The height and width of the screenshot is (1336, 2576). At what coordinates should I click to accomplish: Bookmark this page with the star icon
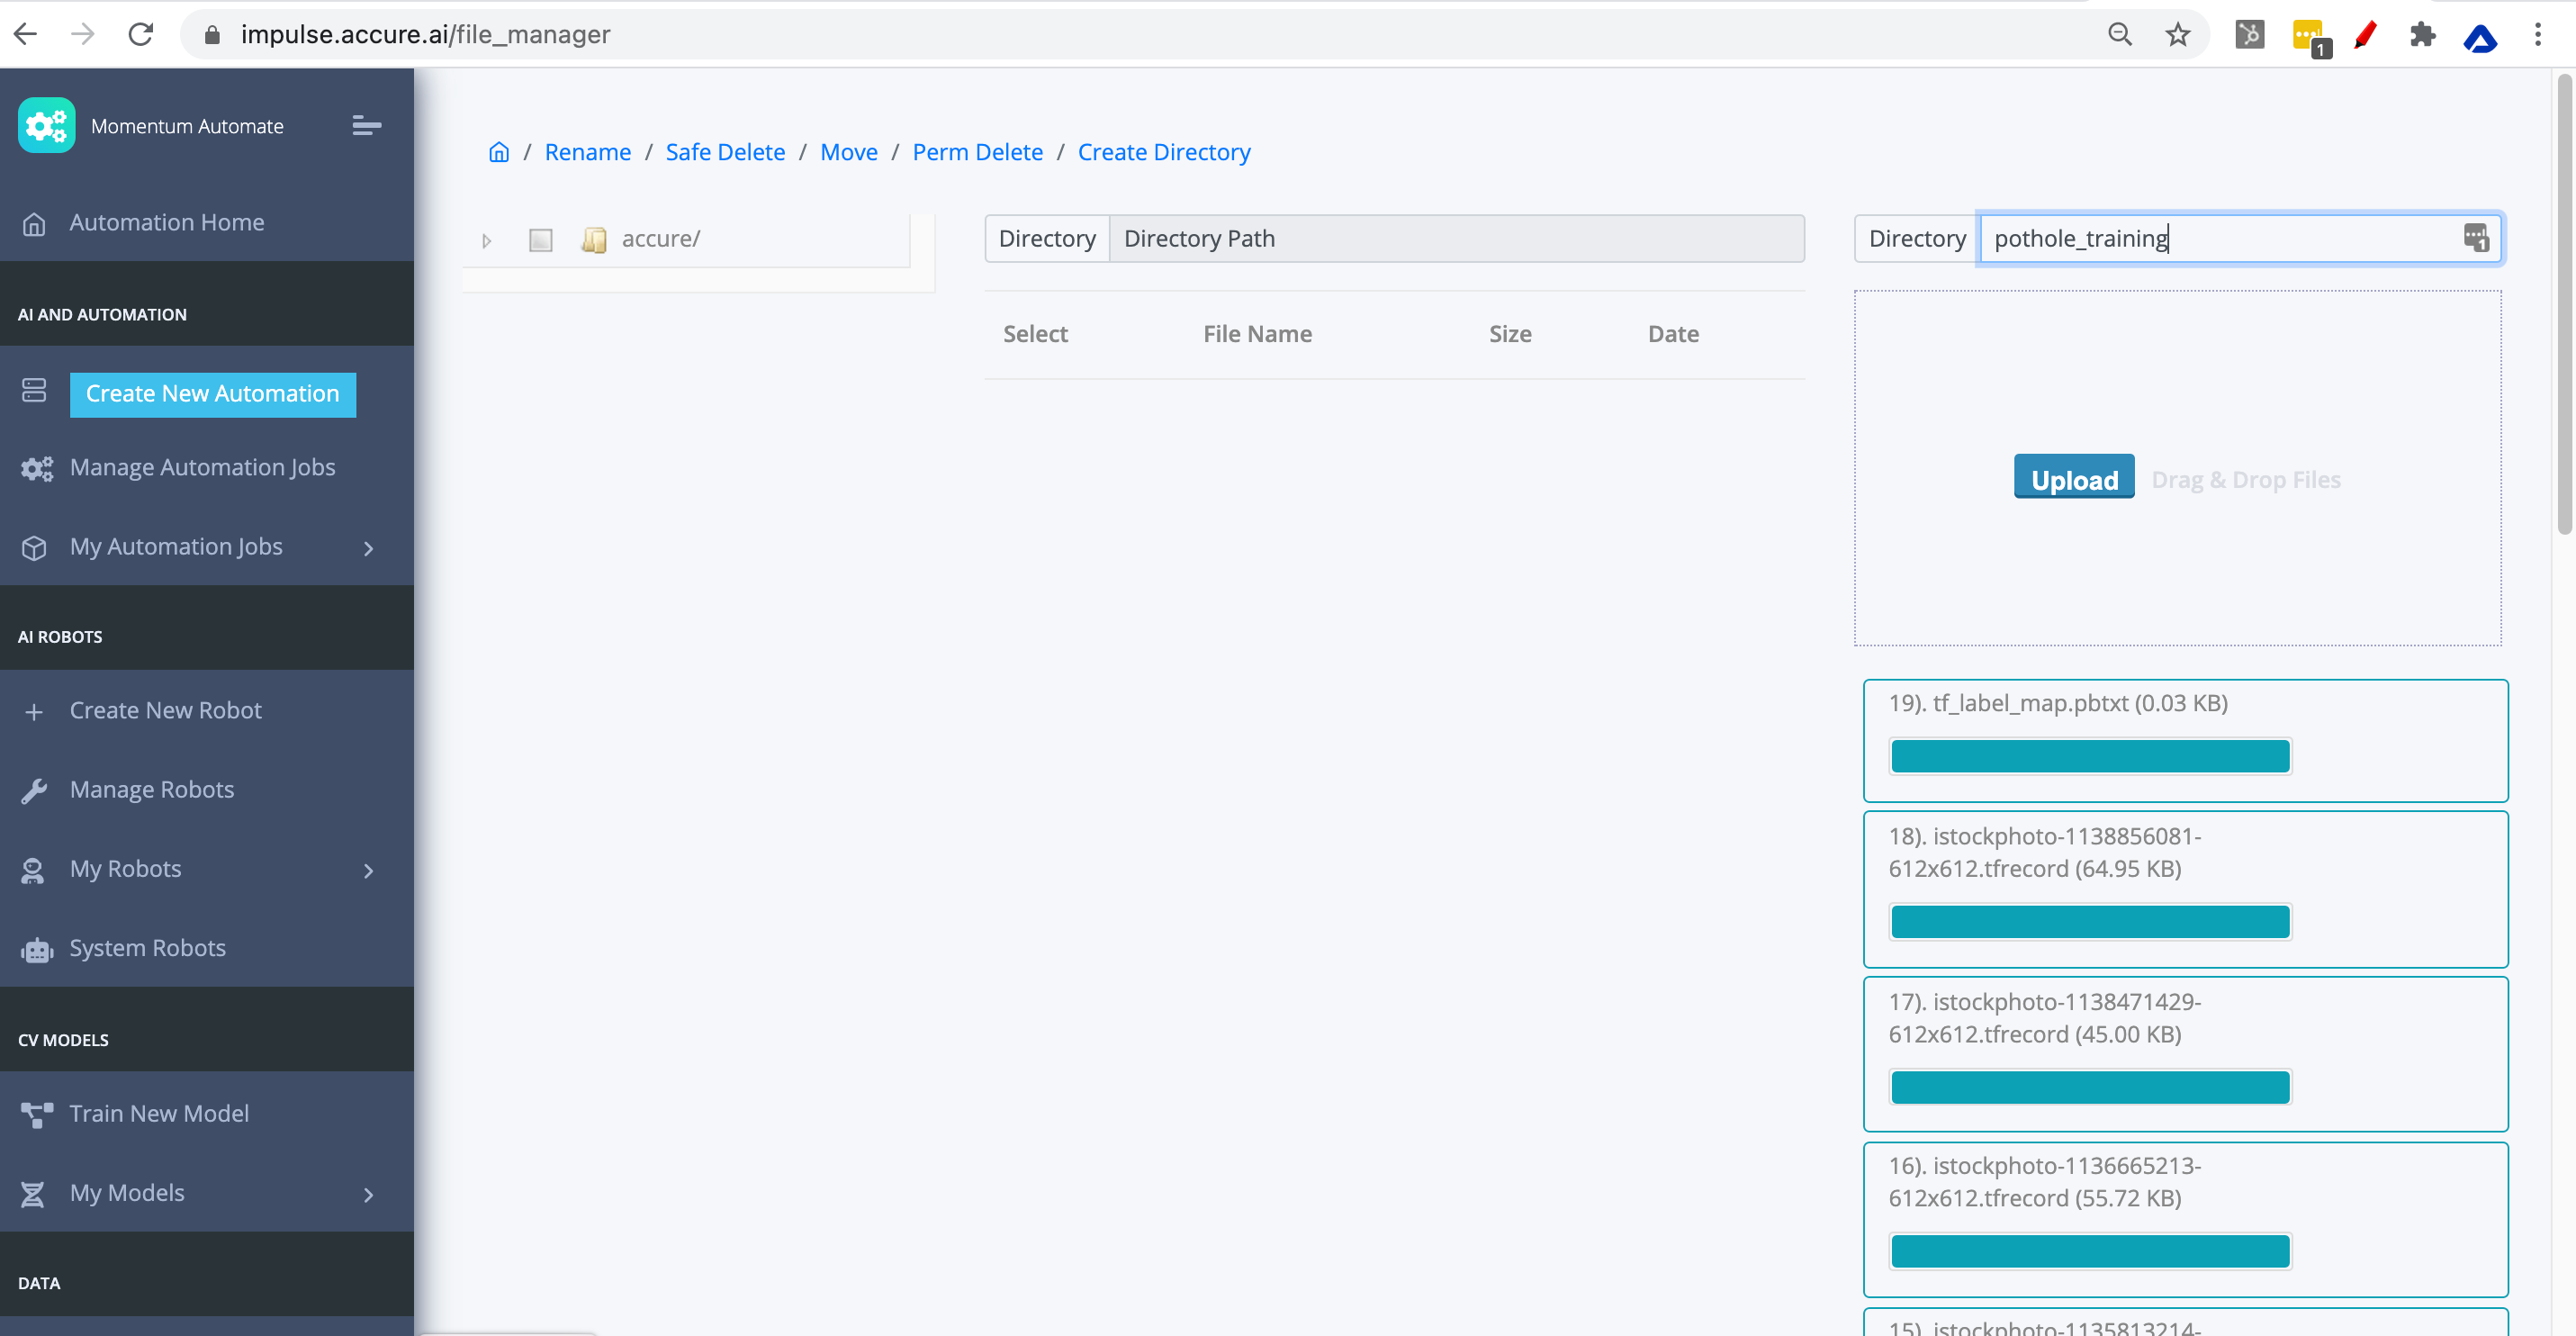tap(2177, 35)
